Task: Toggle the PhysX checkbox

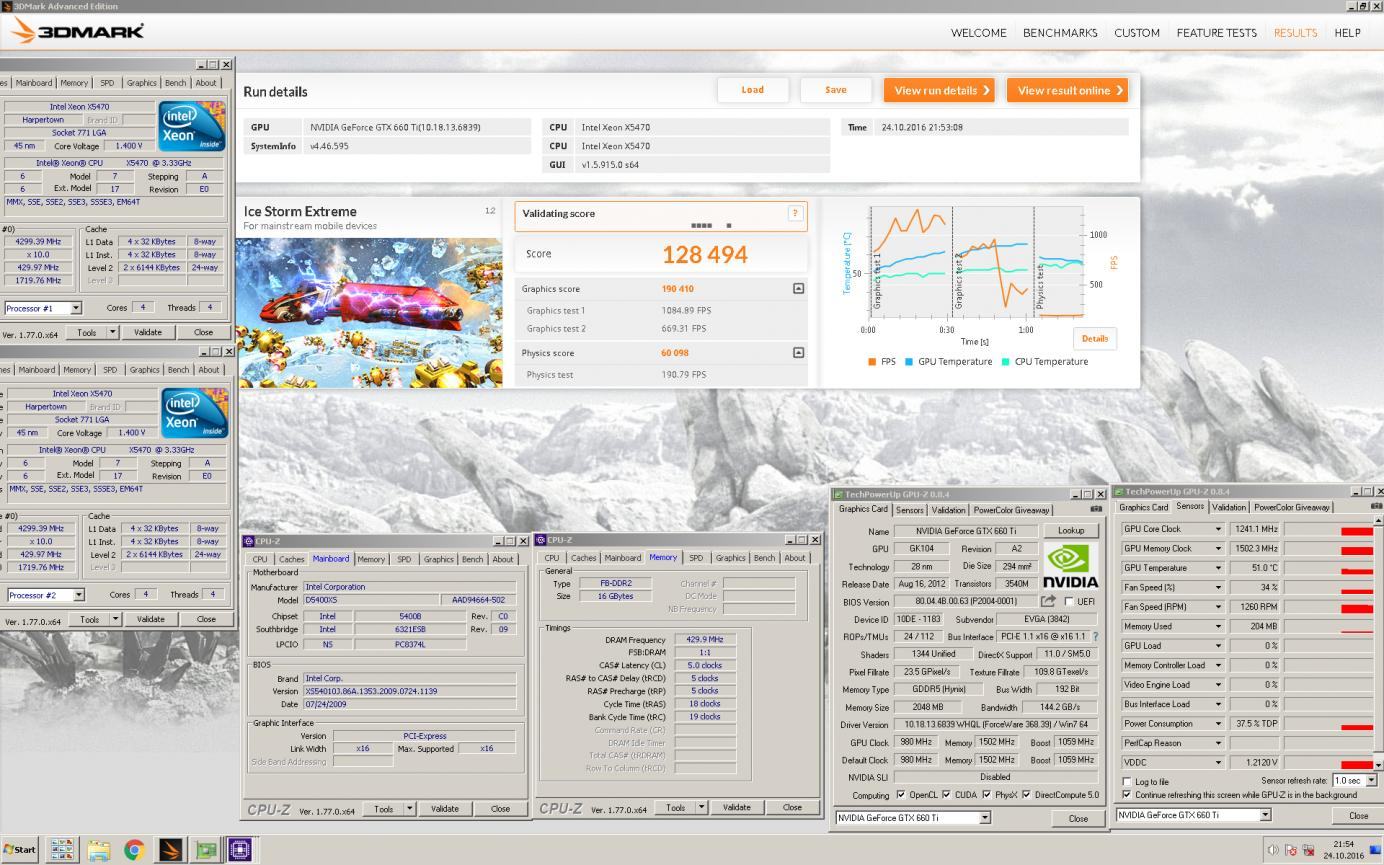Action: [986, 795]
